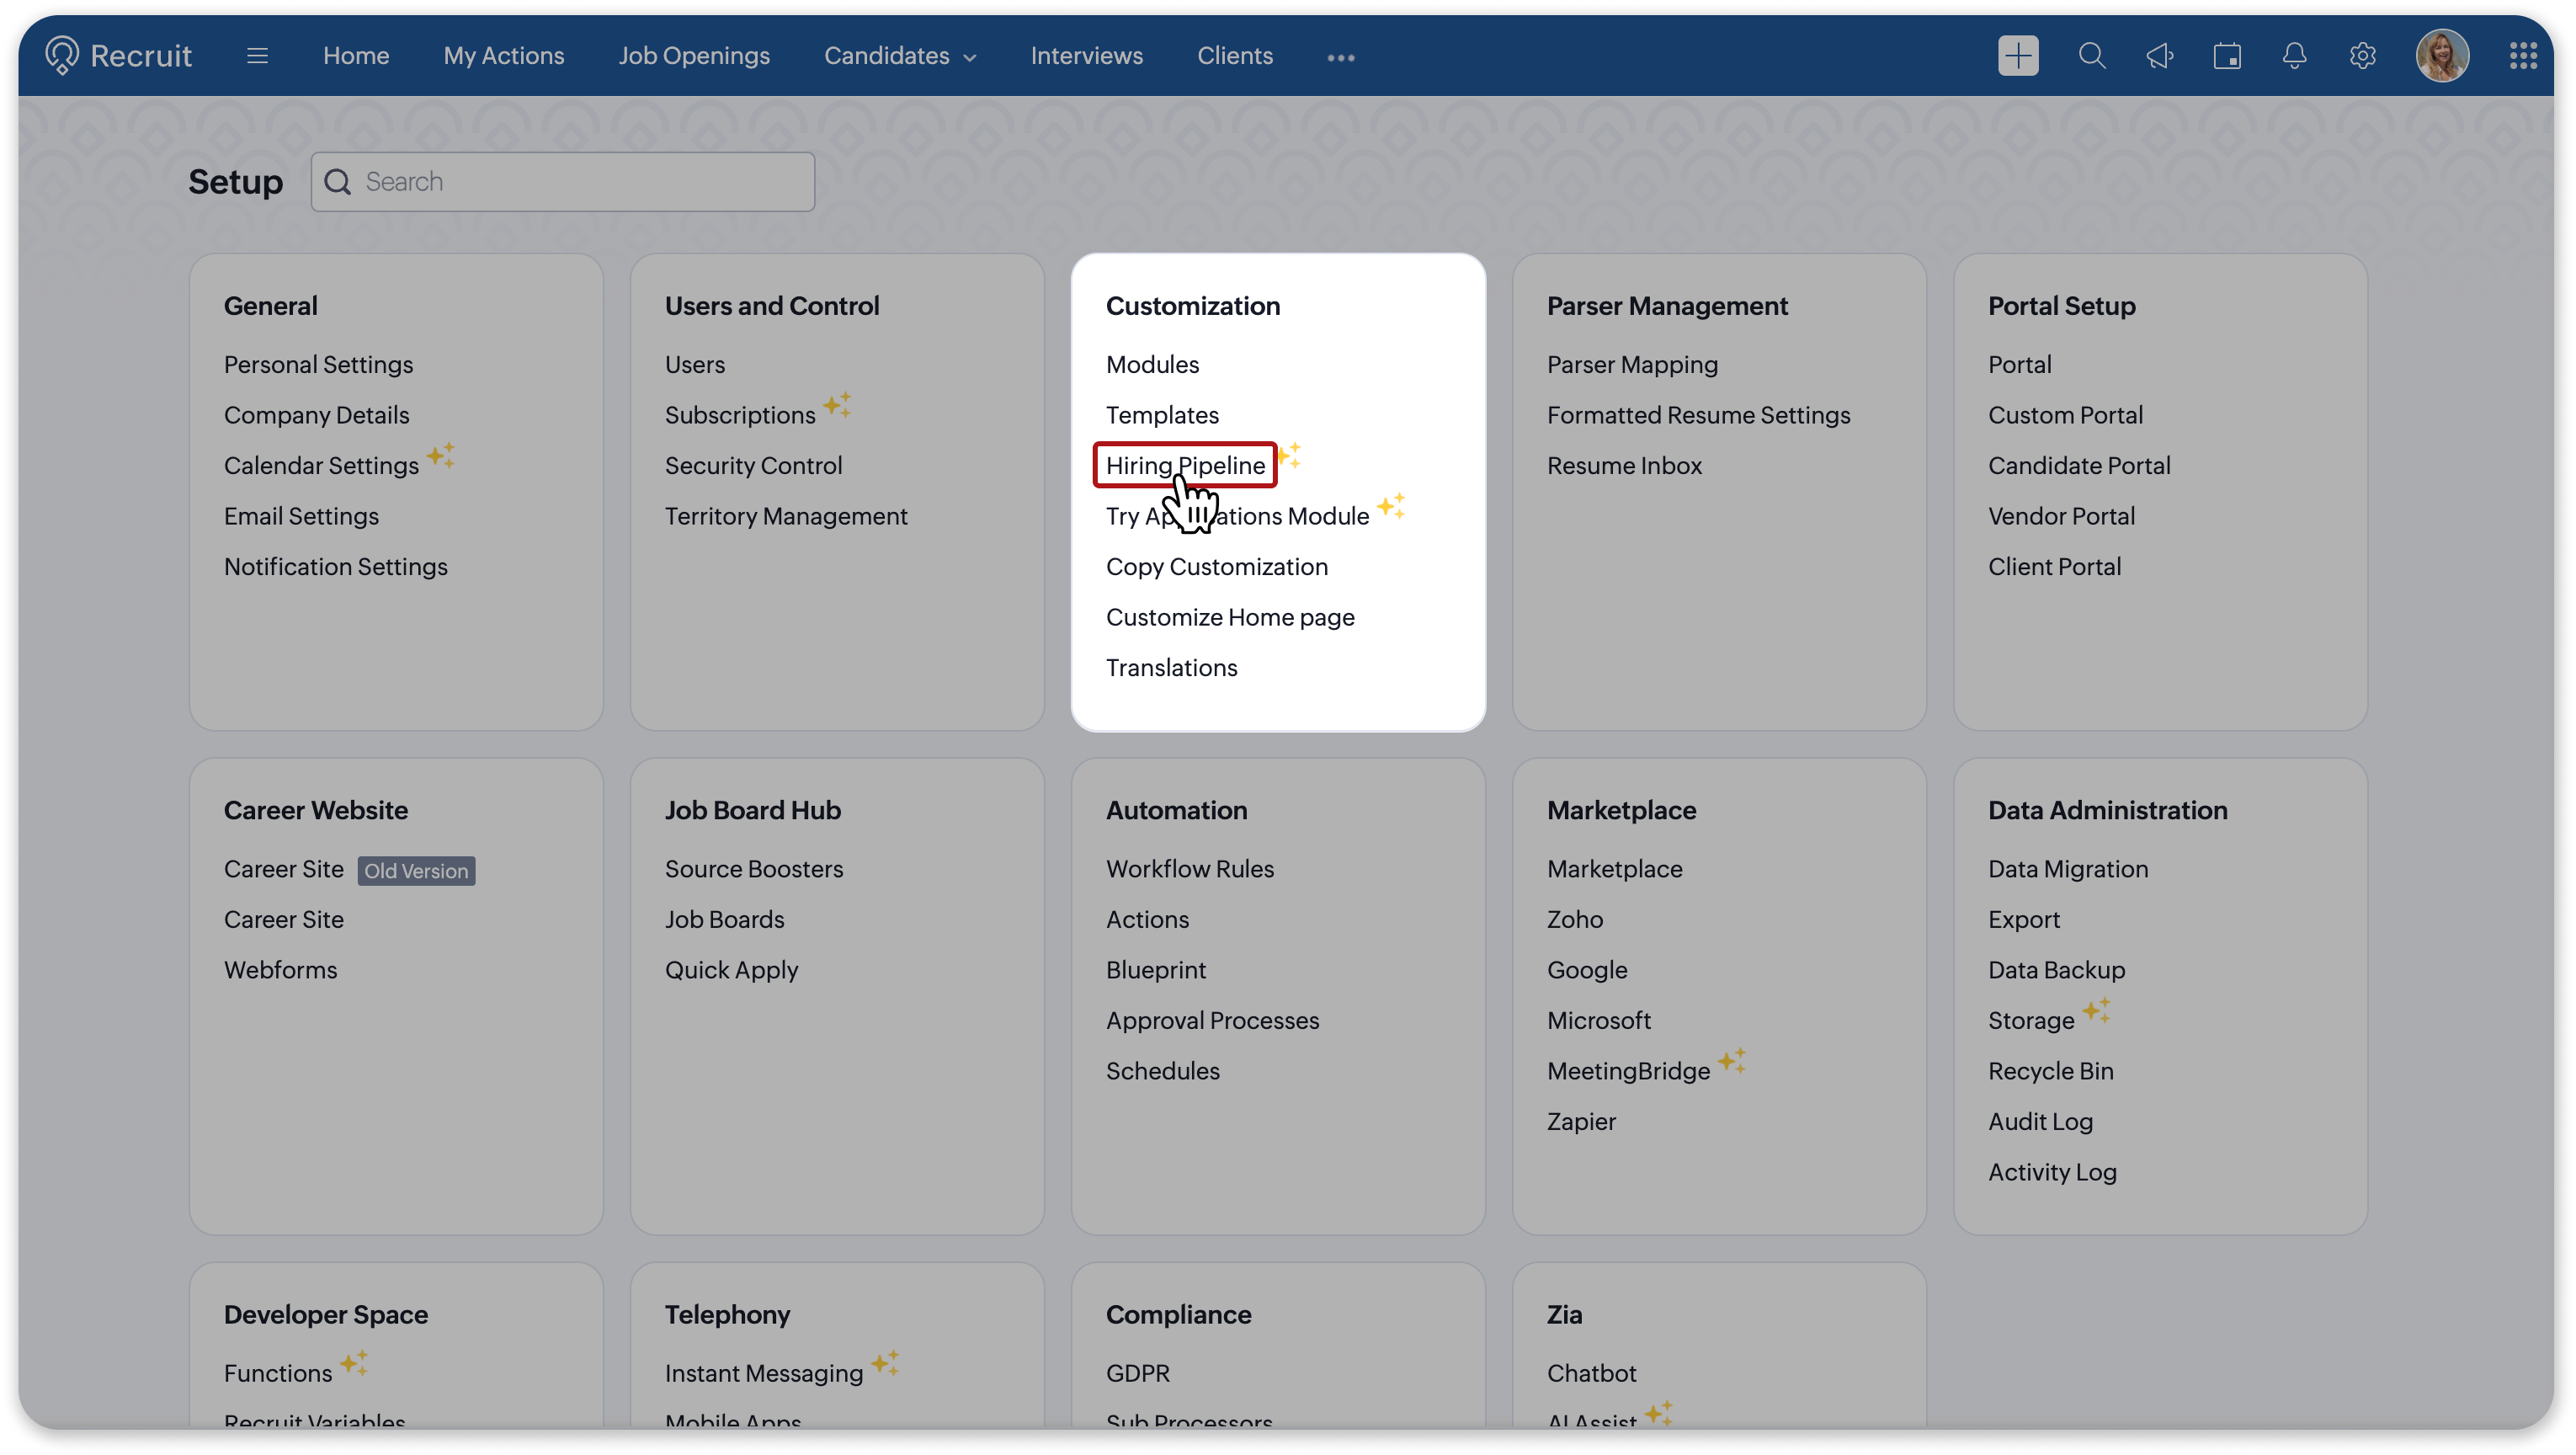Open Workflow Rules
The height and width of the screenshot is (1455, 2576).
1190,869
